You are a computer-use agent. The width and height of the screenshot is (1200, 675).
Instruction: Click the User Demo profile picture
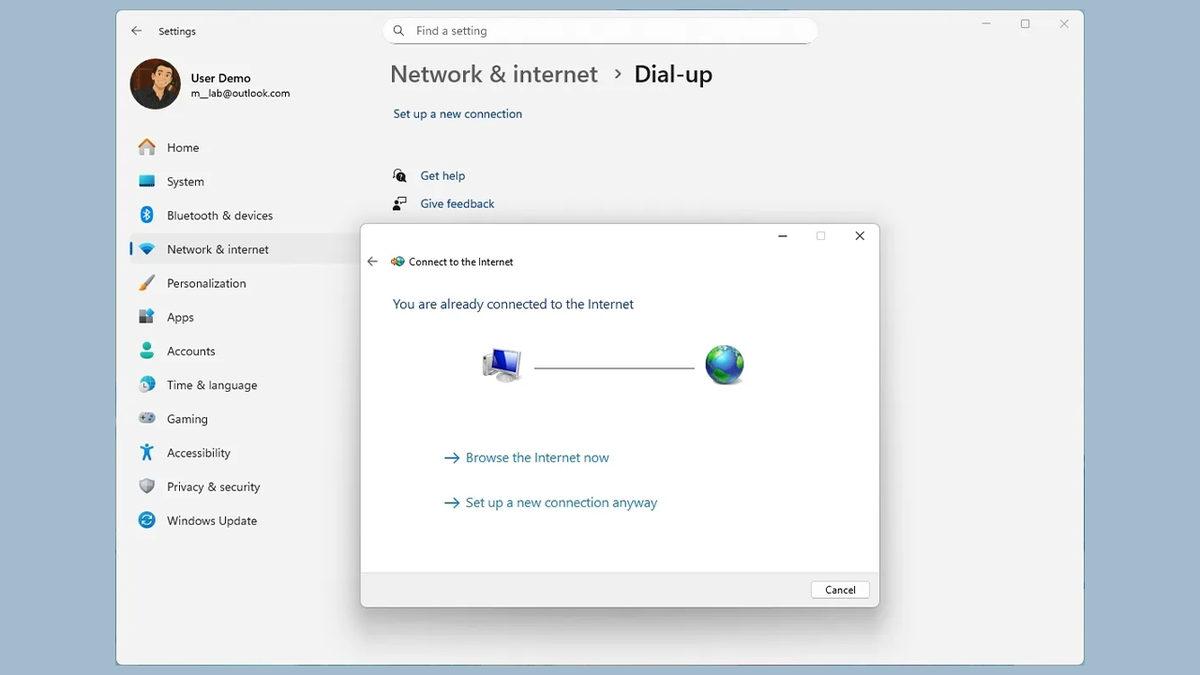coord(155,84)
